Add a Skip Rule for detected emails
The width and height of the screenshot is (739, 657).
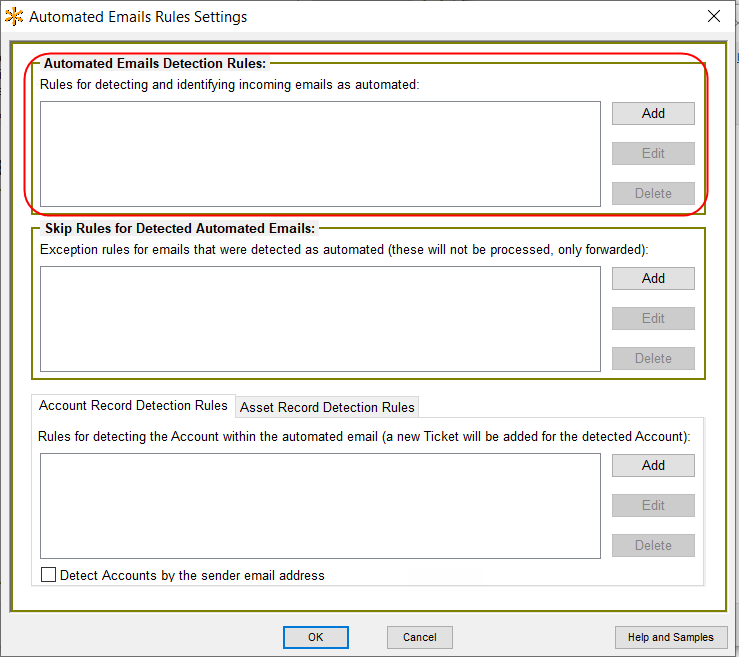653,278
